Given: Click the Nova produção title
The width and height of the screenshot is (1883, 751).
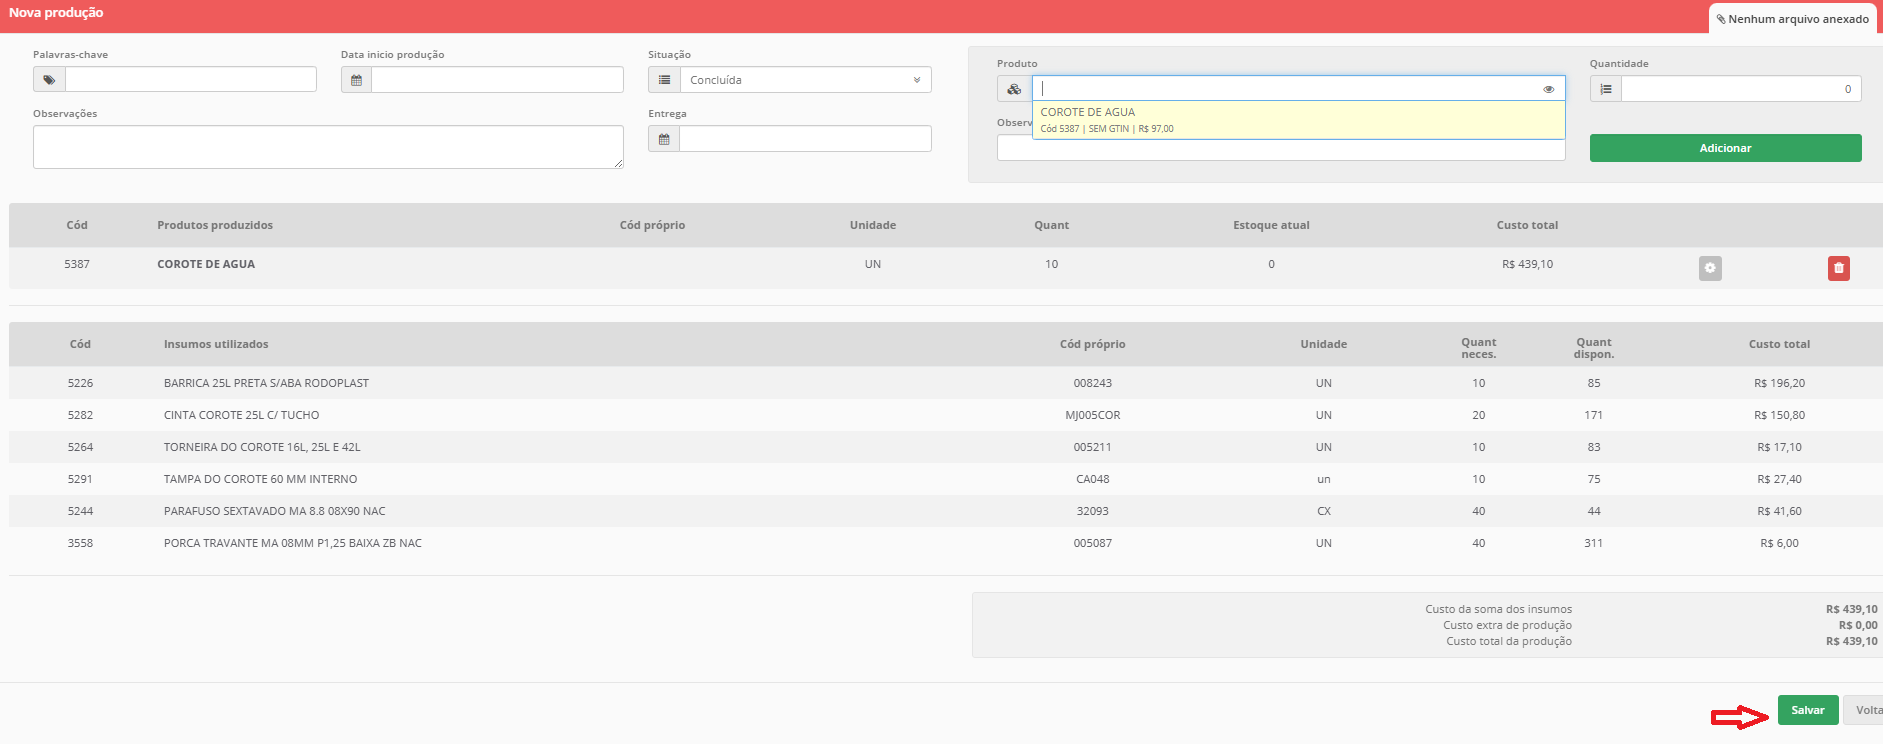Looking at the screenshot, I should pos(56,12).
